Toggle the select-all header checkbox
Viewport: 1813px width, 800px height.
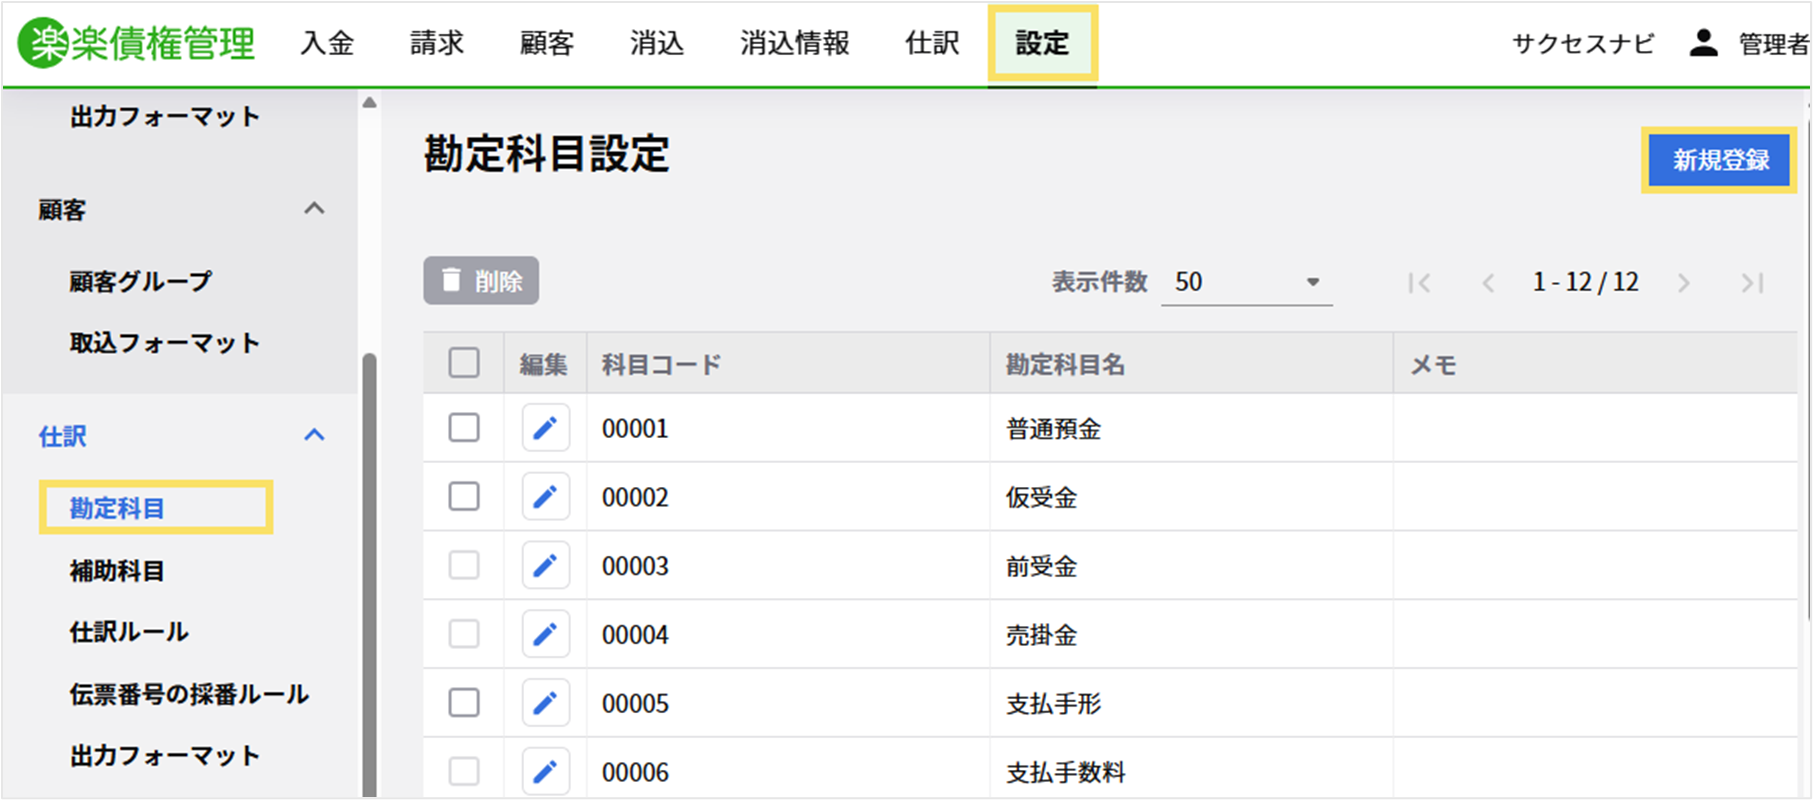pyautogui.click(x=464, y=363)
